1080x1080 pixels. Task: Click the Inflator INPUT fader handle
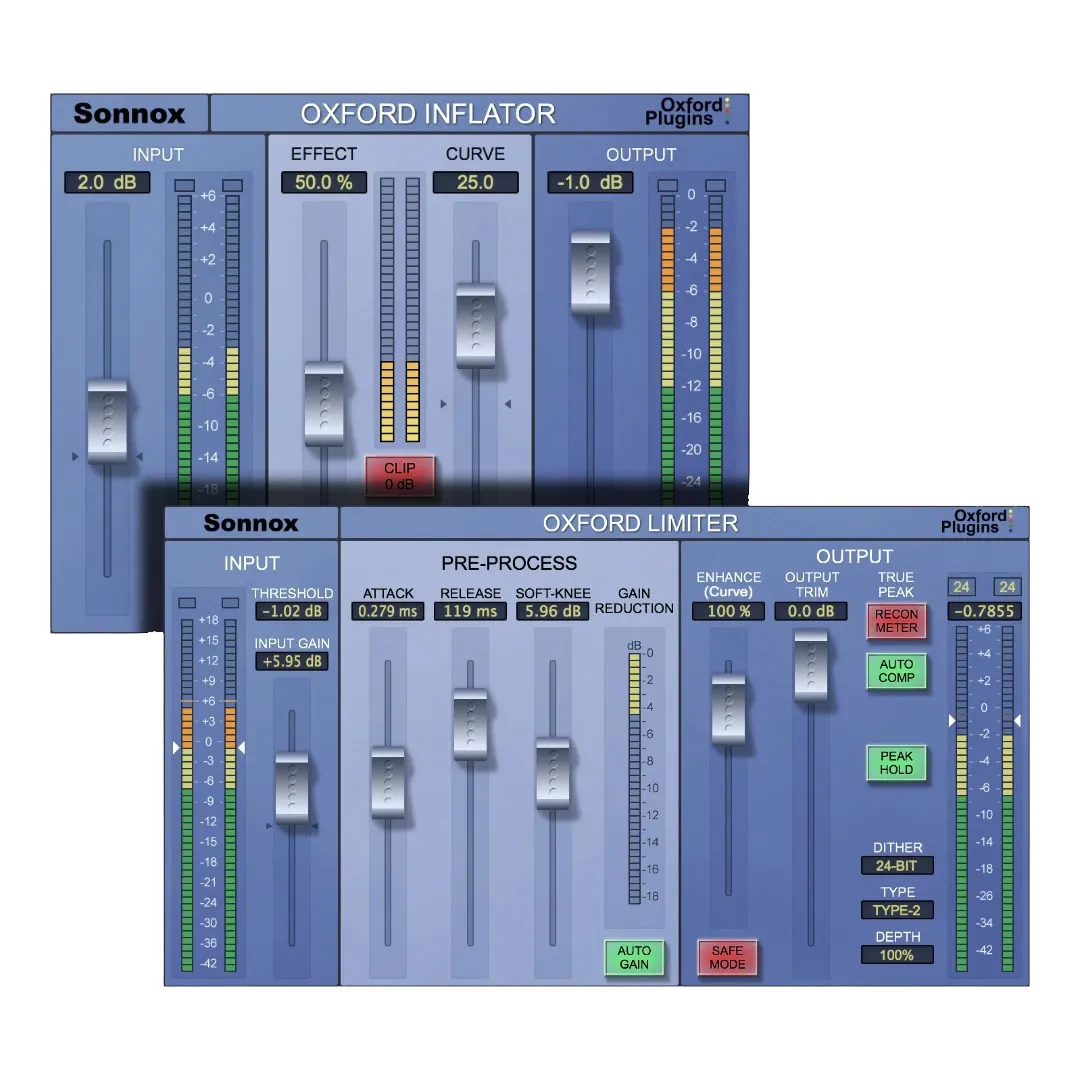(x=107, y=420)
